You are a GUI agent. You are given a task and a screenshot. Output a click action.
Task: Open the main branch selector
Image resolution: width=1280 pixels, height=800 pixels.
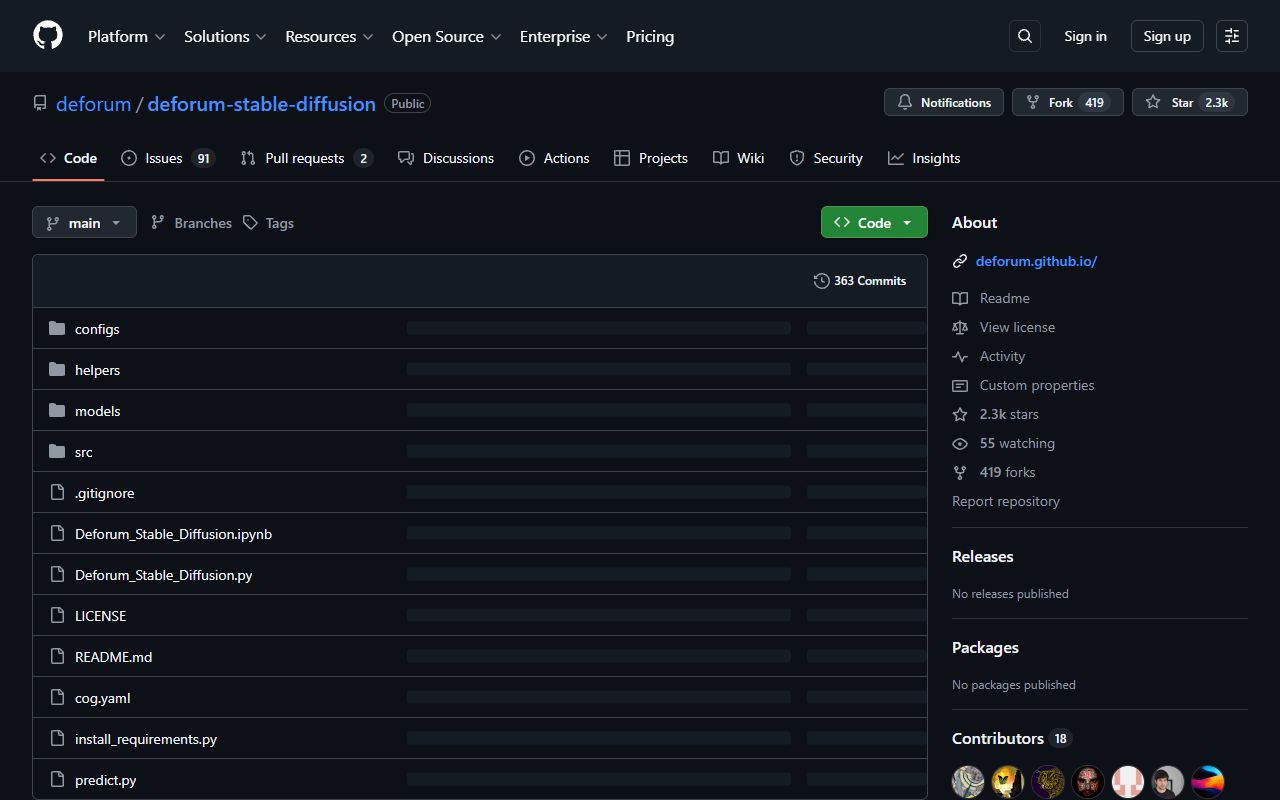84,222
